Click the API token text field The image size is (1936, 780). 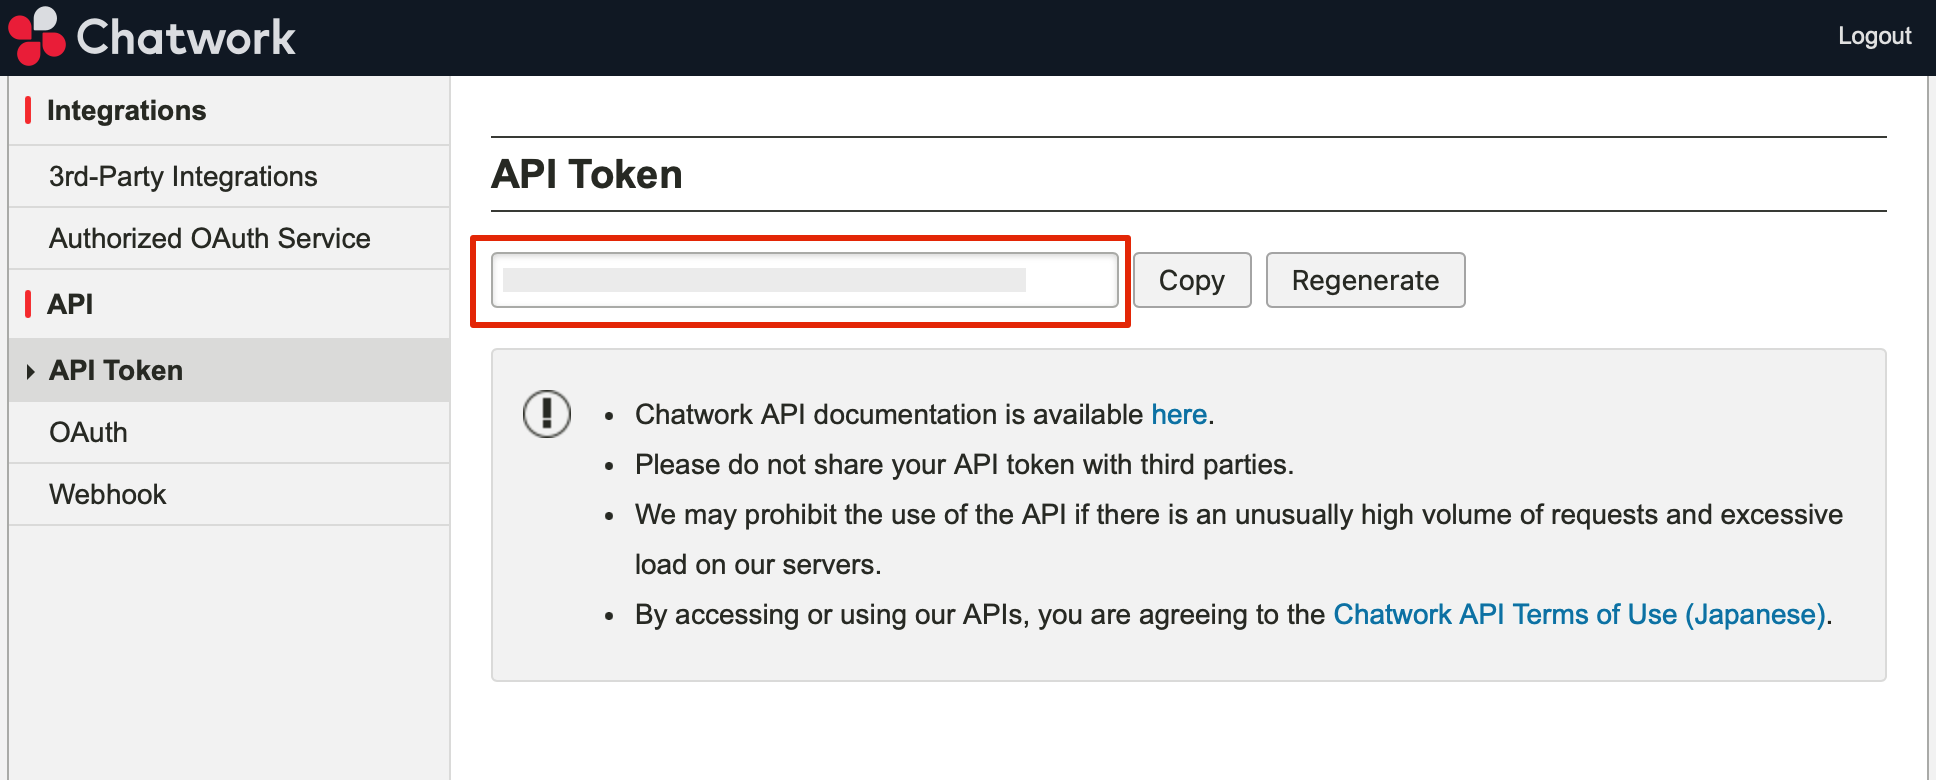(805, 280)
